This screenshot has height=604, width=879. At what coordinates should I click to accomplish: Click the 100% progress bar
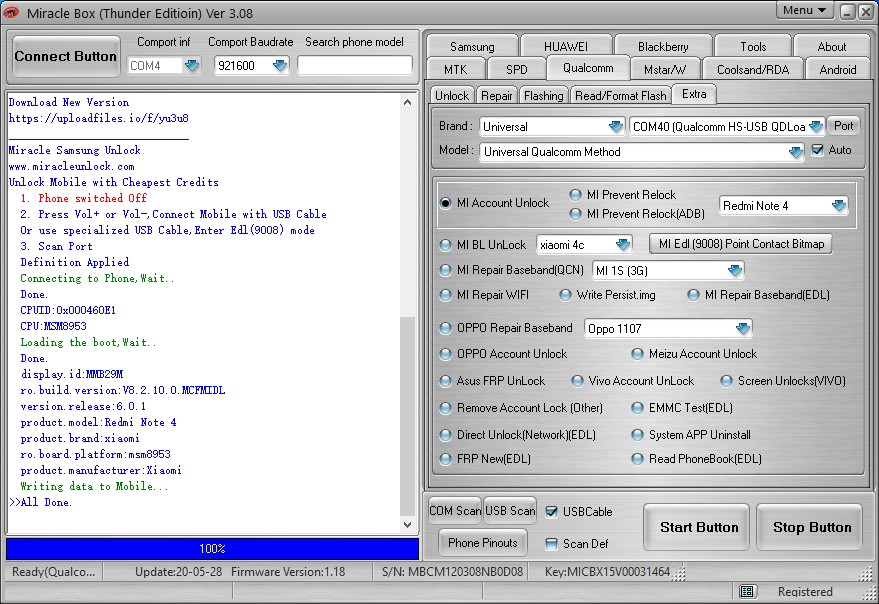[x=212, y=549]
